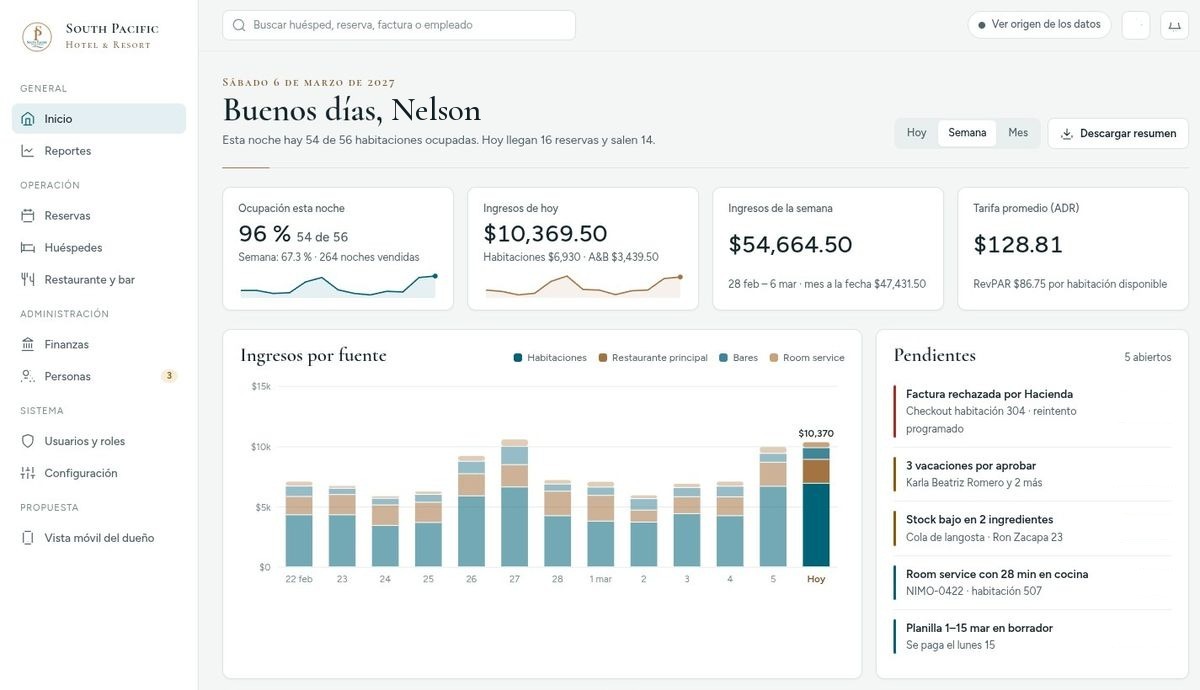Viewport: 1200px width, 690px height.
Task: Click the South Pacific hotel logo
Action: [x=37, y=37]
